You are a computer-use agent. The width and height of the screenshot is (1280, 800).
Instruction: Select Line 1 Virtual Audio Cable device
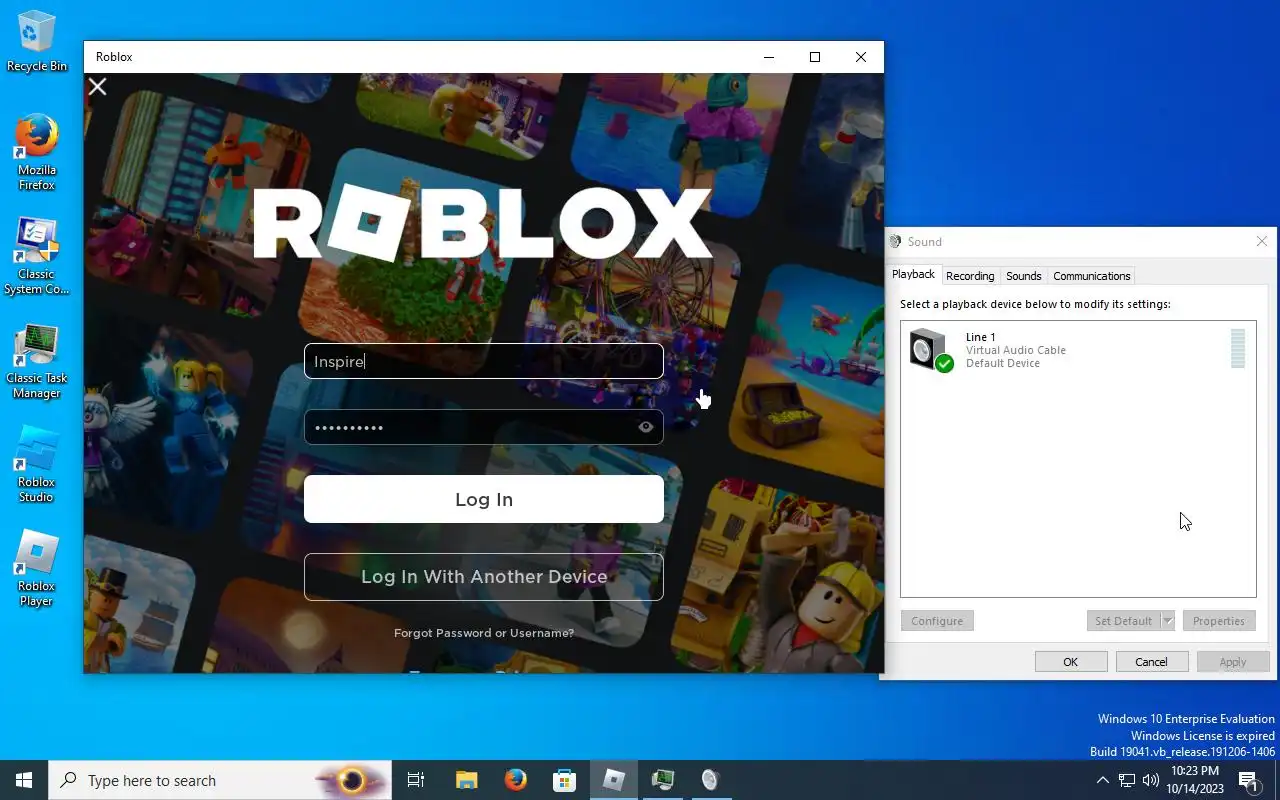pos(1078,350)
